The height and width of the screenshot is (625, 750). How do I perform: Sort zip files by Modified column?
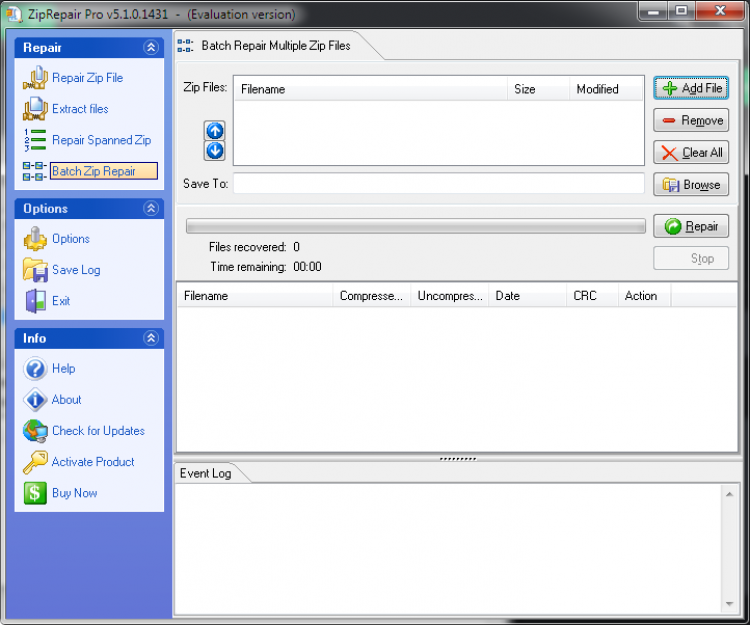tap(606, 89)
